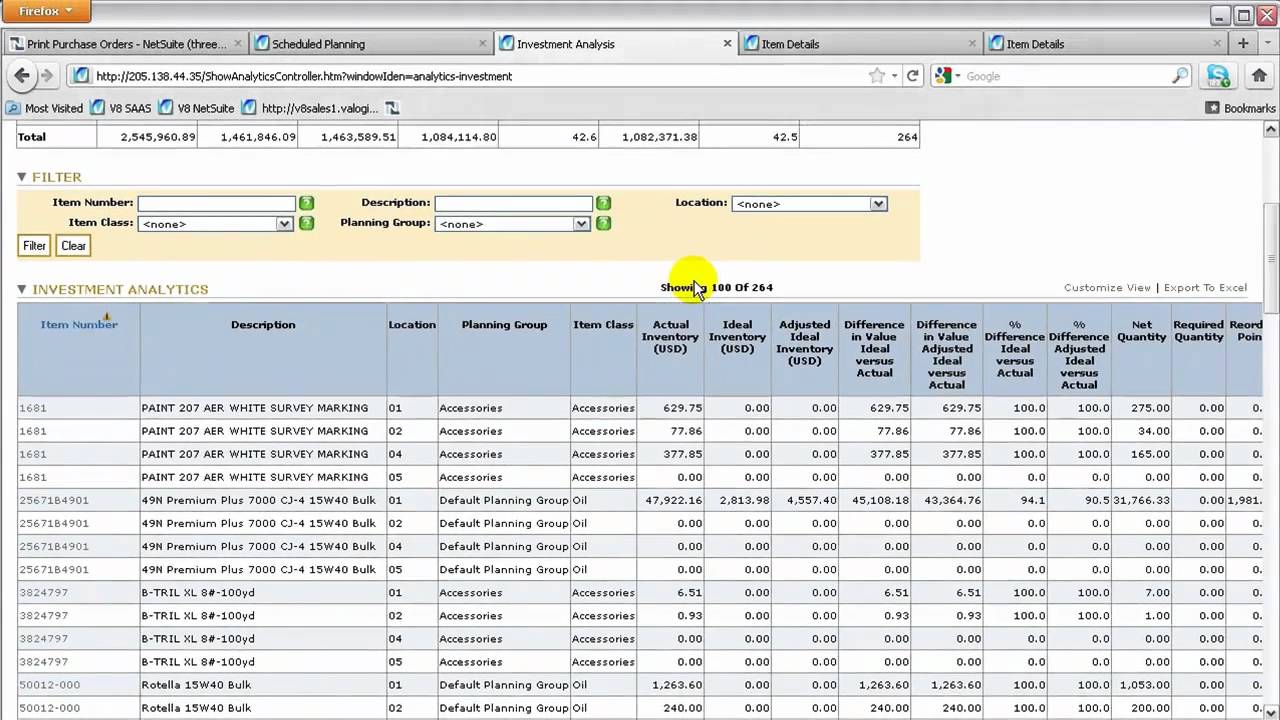Open the v8sales1.valogi bookmark

coord(311,108)
